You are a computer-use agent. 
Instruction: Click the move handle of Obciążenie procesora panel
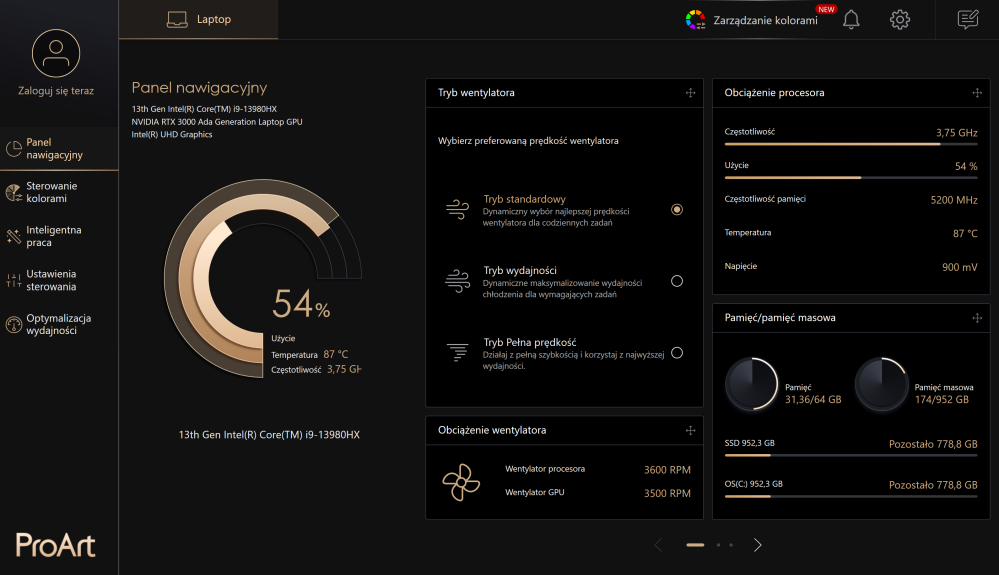pyautogui.click(x=977, y=93)
